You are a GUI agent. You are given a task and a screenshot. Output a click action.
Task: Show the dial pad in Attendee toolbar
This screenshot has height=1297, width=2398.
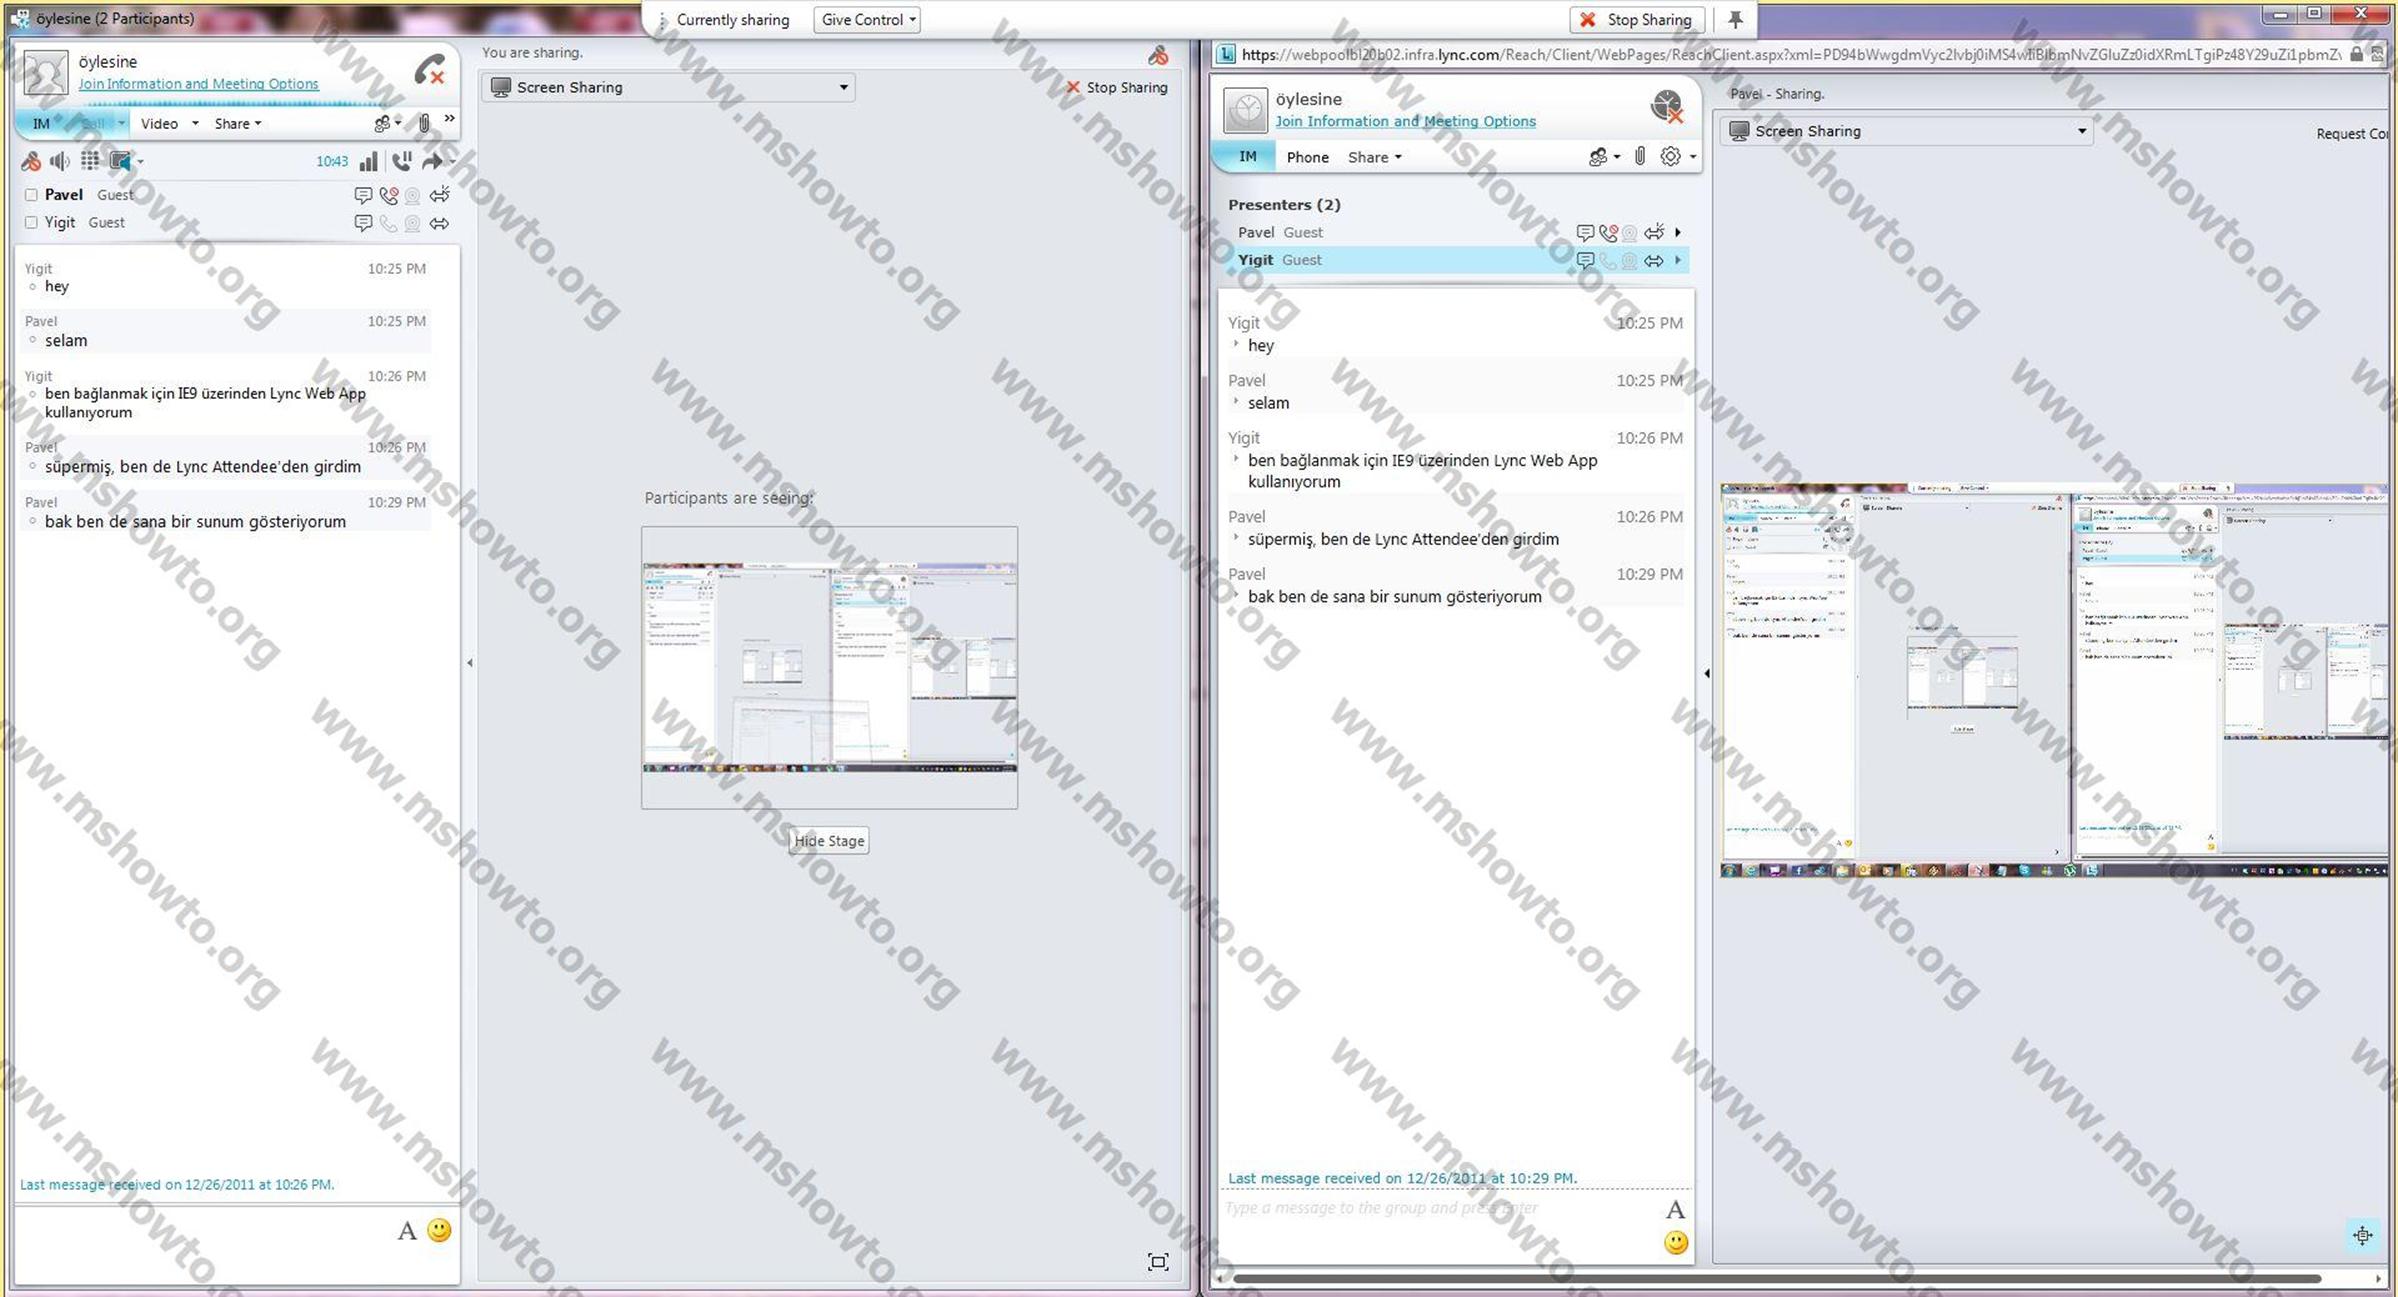(90, 160)
